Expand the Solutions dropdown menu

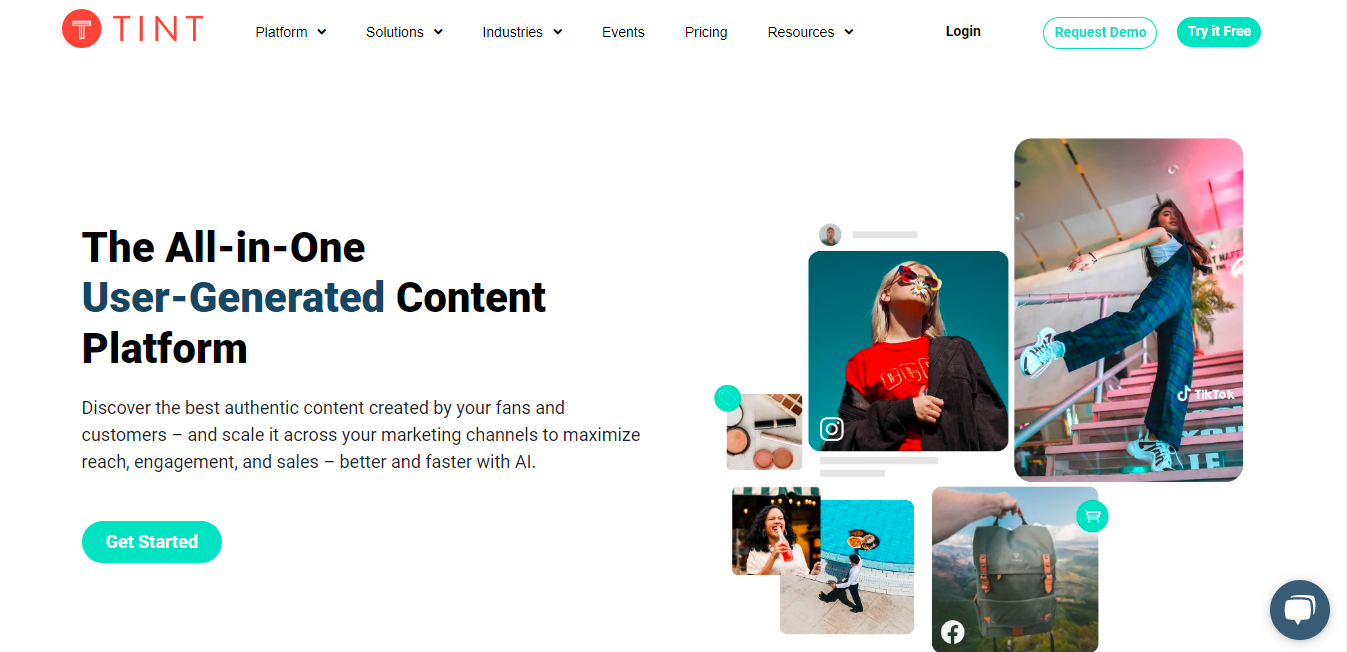[x=404, y=32]
